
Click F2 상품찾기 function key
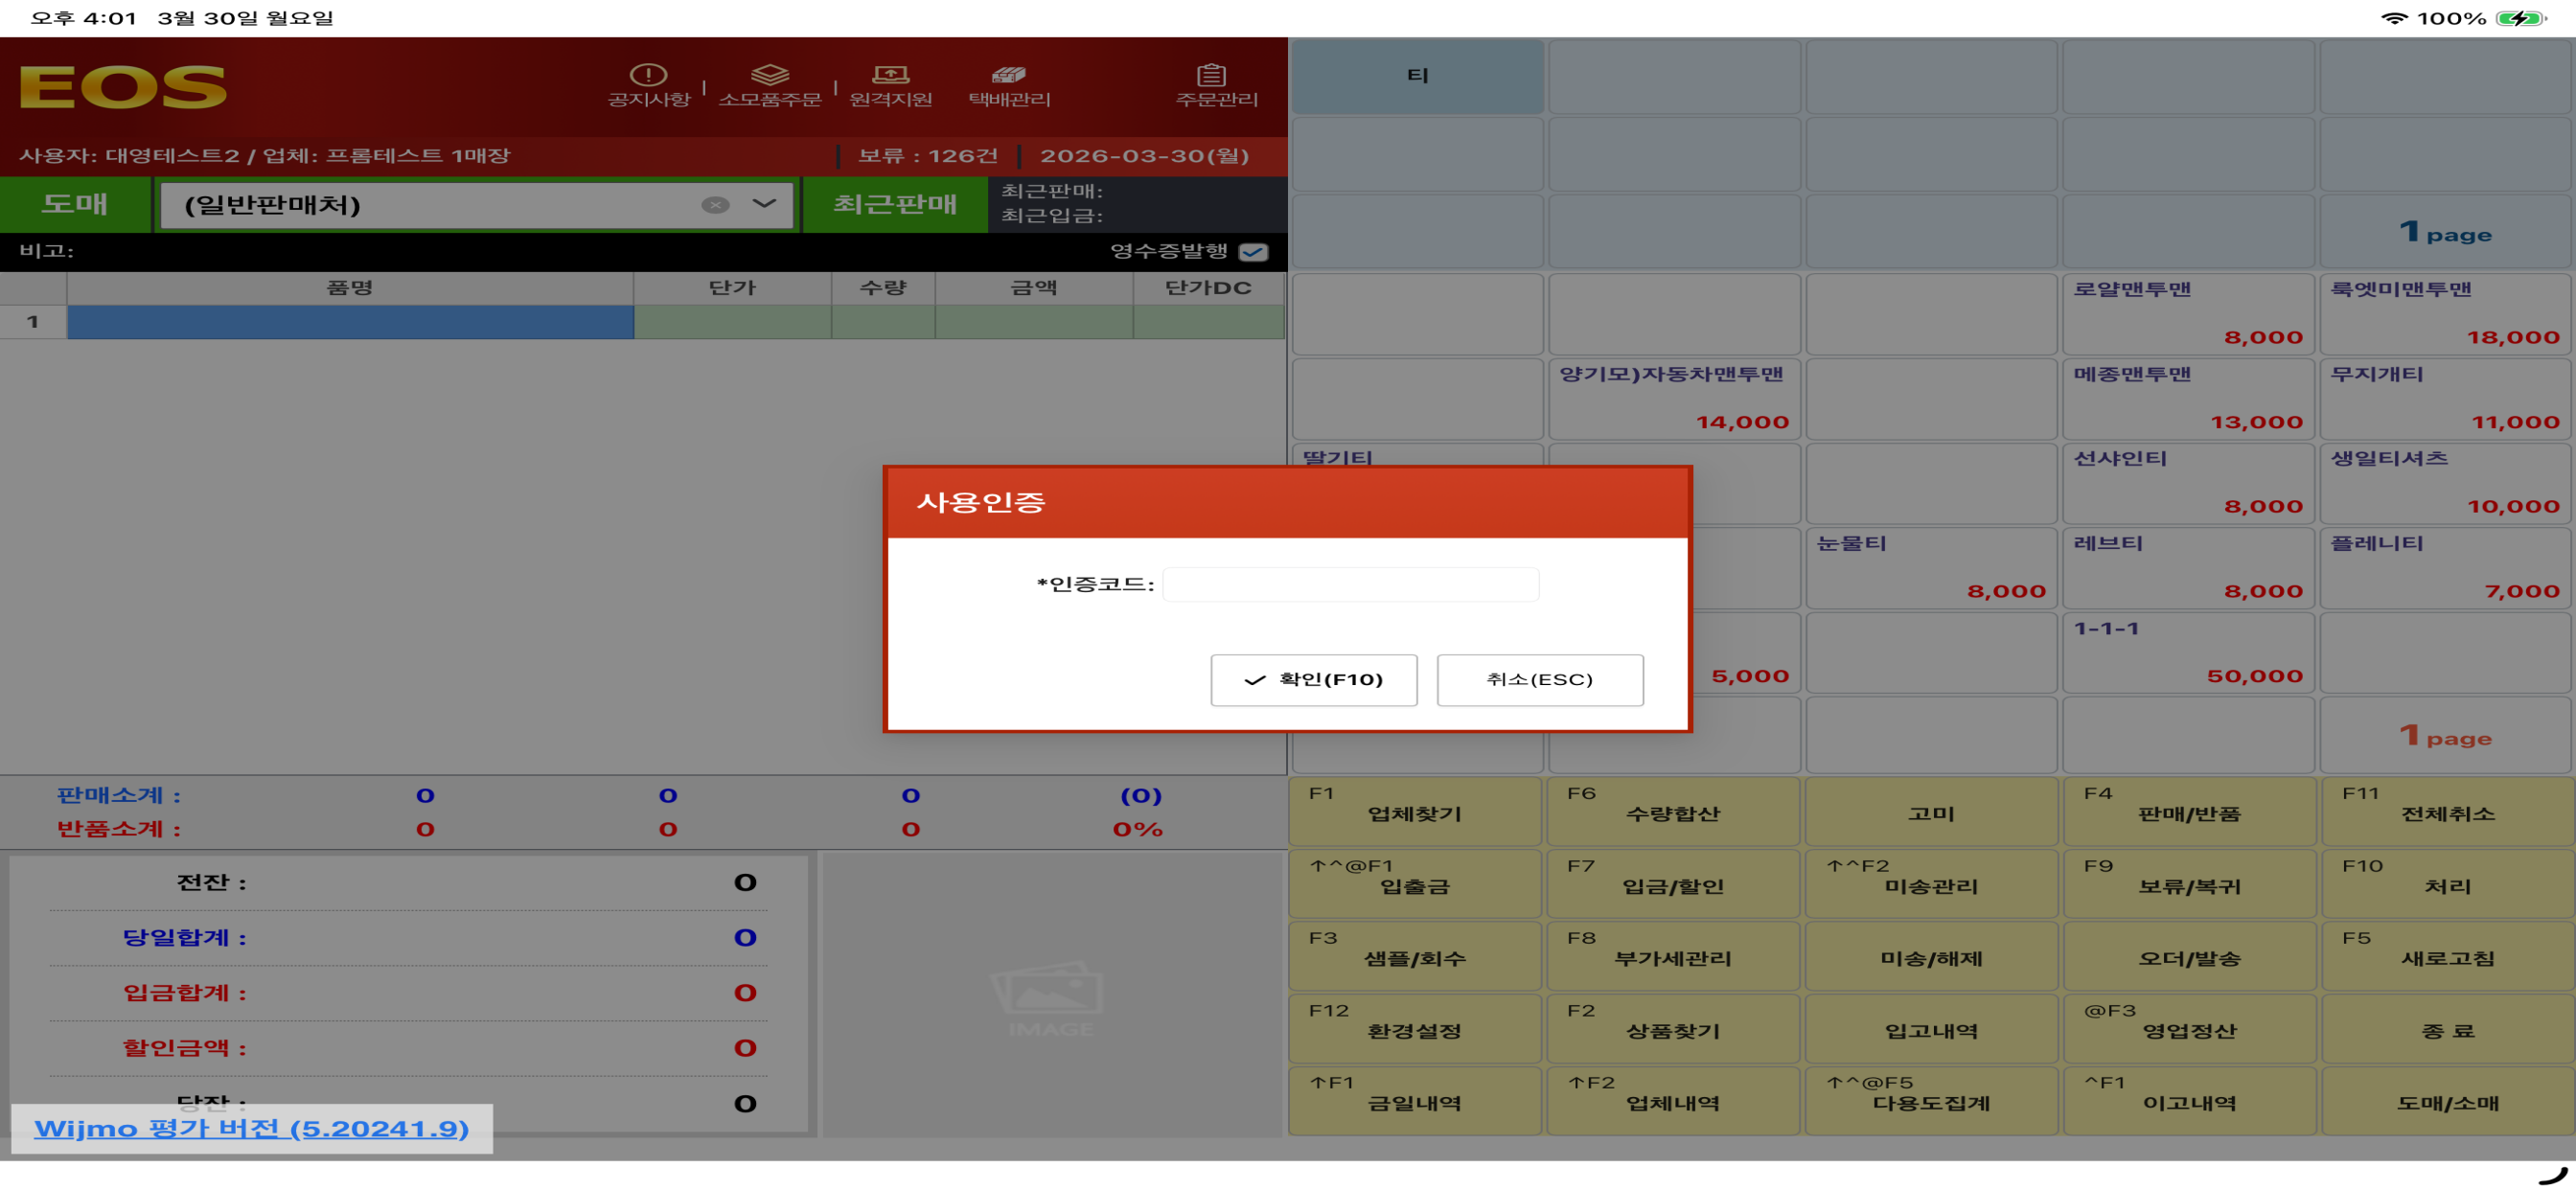pyautogui.click(x=1673, y=1029)
